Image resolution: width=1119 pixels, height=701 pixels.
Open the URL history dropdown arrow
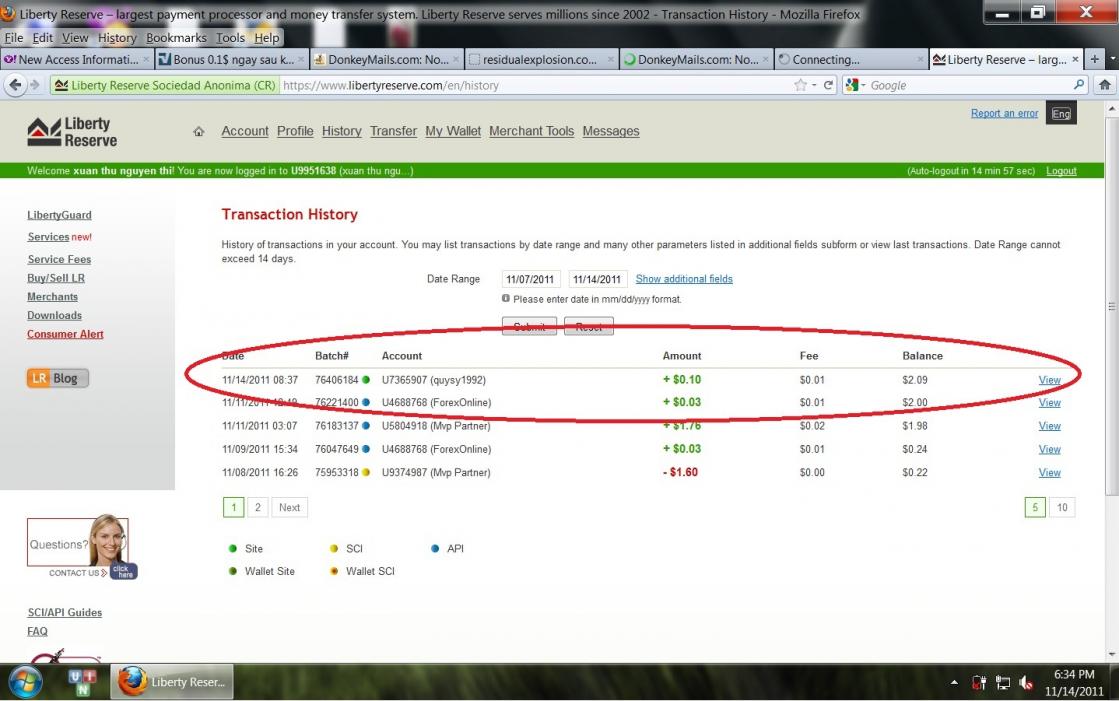pos(814,85)
